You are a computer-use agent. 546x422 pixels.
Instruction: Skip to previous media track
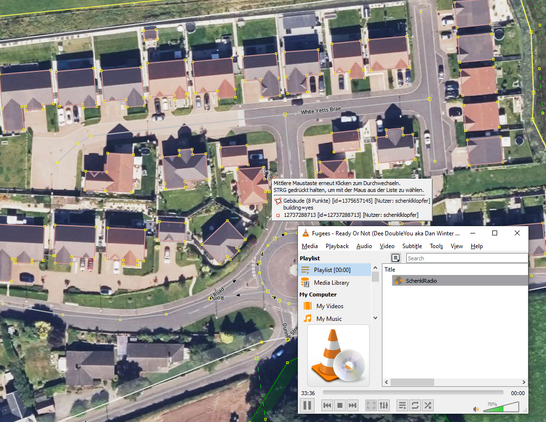point(327,405)
